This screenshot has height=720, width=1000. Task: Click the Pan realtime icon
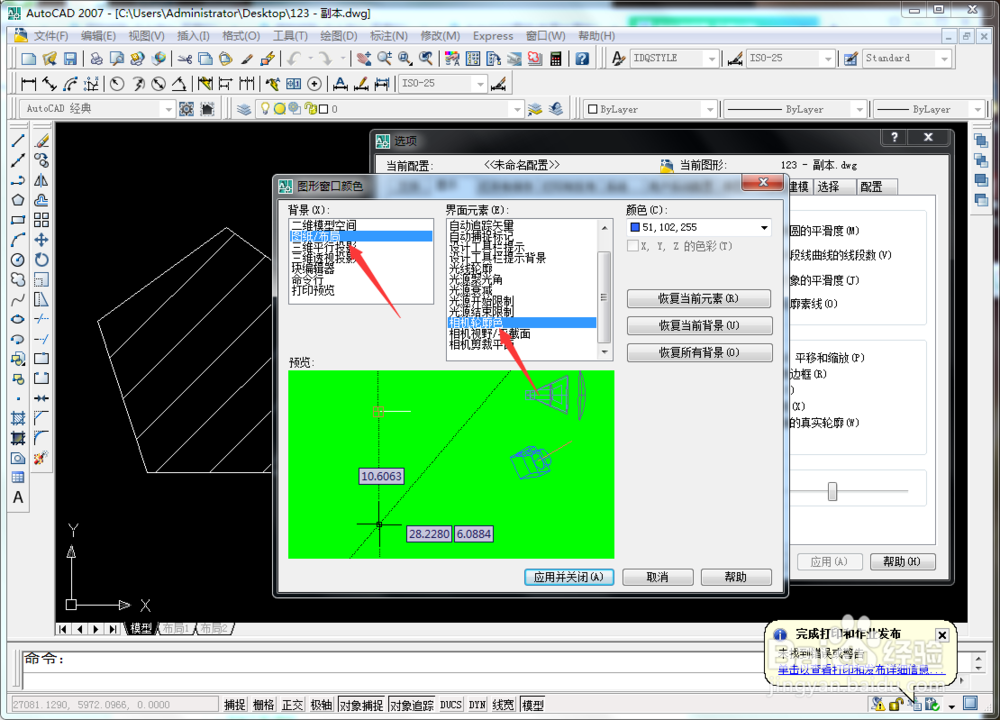[x=364, y=59]
